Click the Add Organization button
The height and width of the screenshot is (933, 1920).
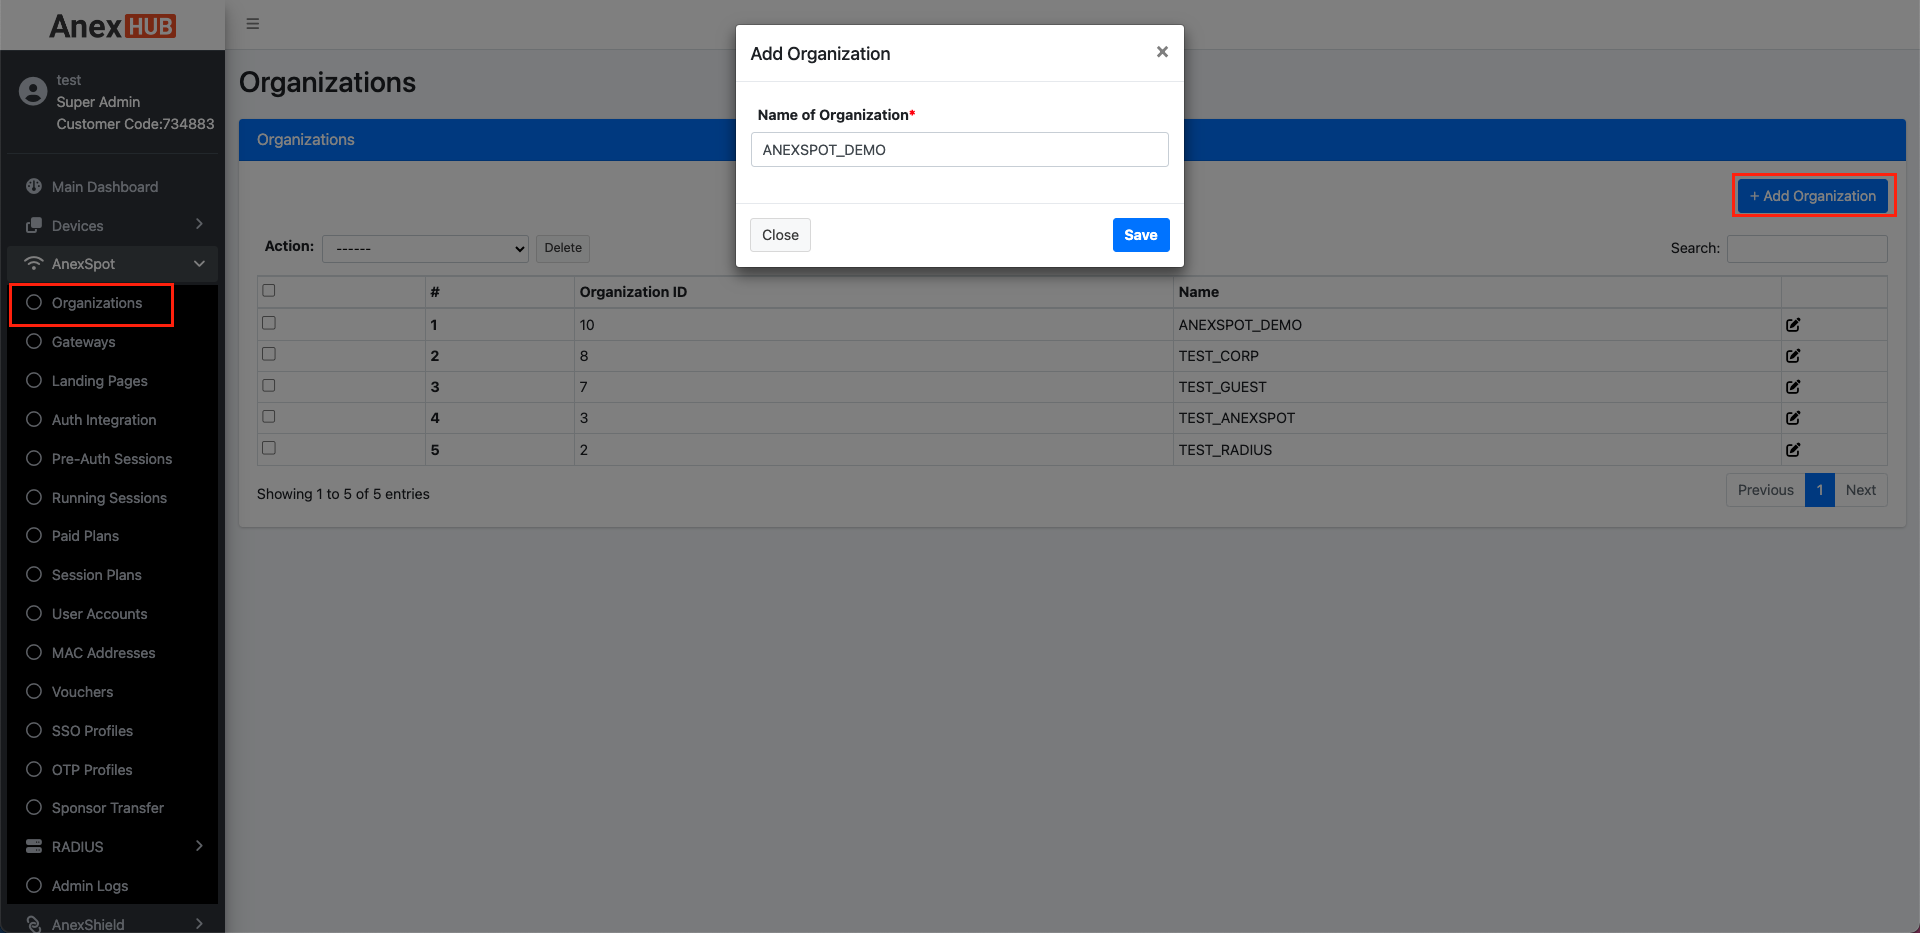click(1812, 195)
